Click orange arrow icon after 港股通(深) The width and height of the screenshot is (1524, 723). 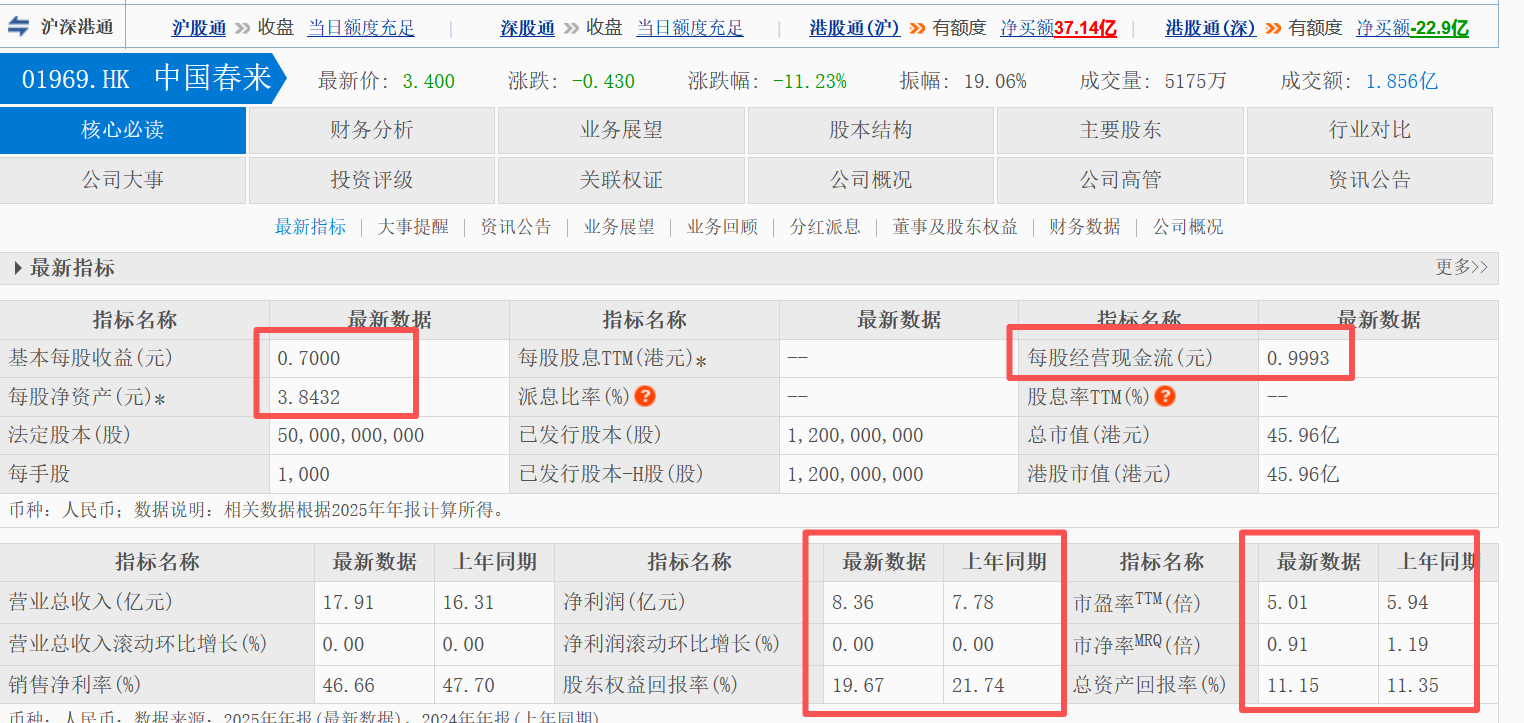[1273, 28]
